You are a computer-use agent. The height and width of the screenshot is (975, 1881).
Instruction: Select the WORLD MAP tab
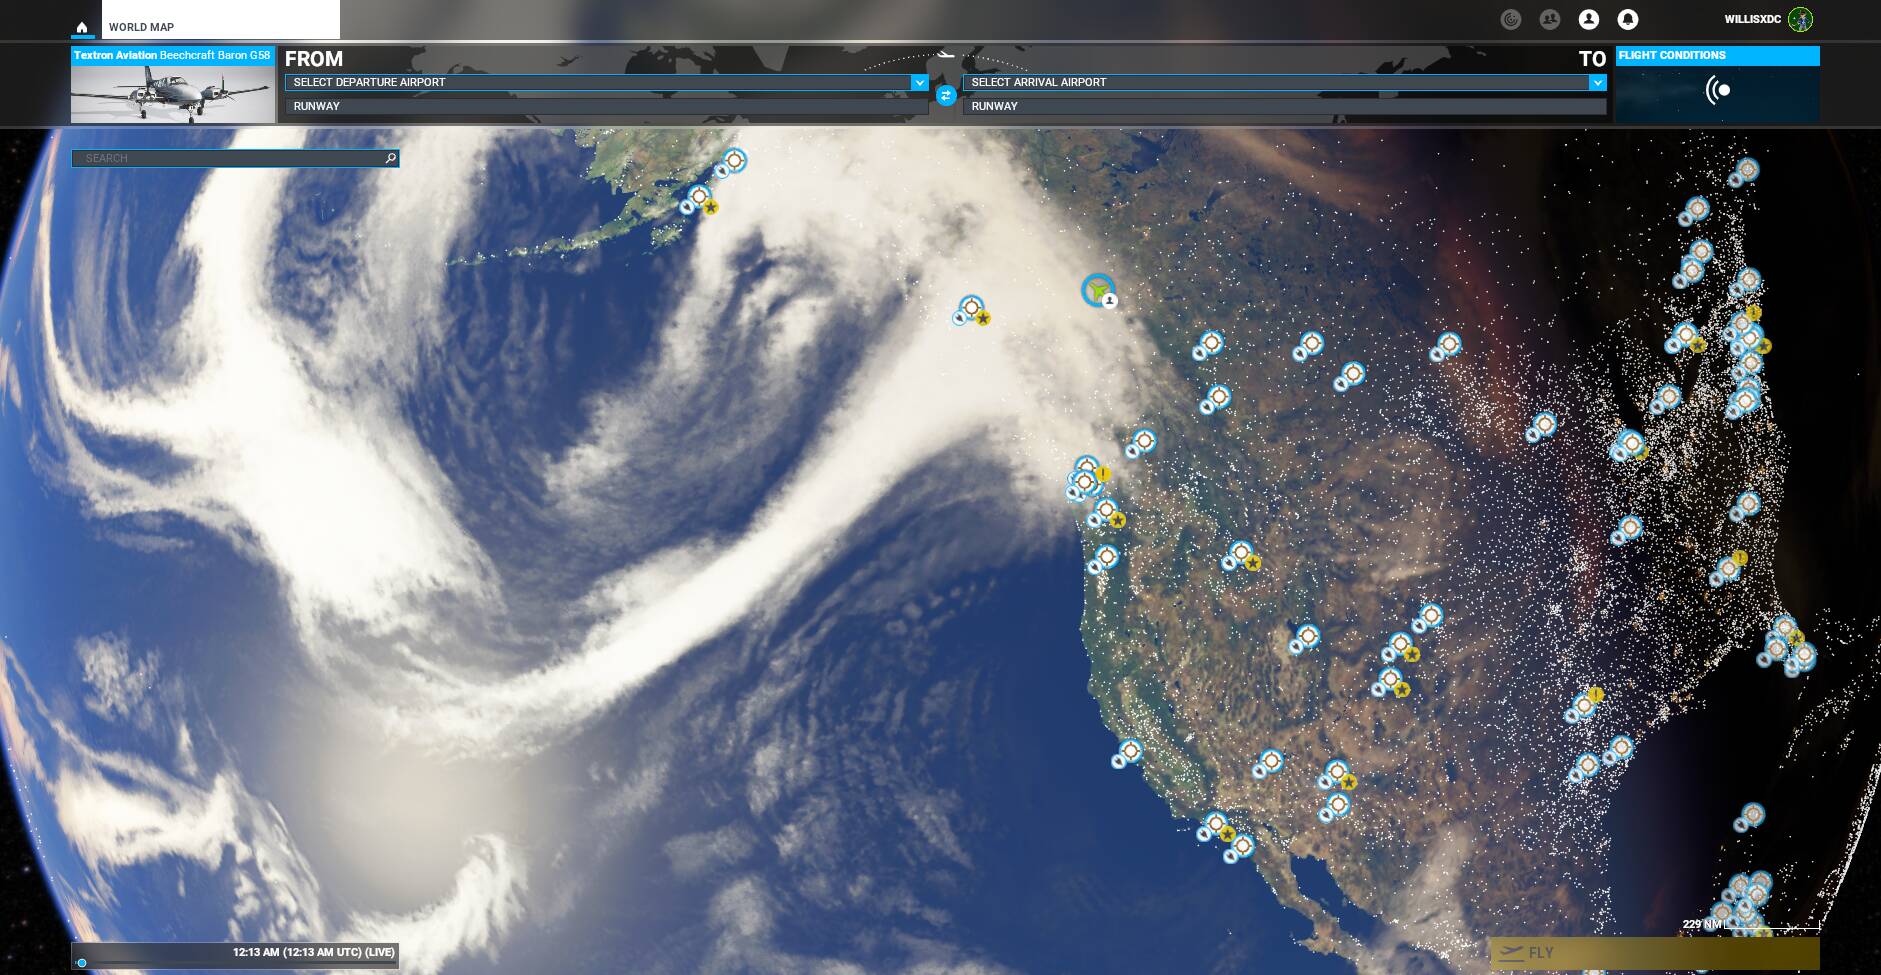[x=220, y=20]
